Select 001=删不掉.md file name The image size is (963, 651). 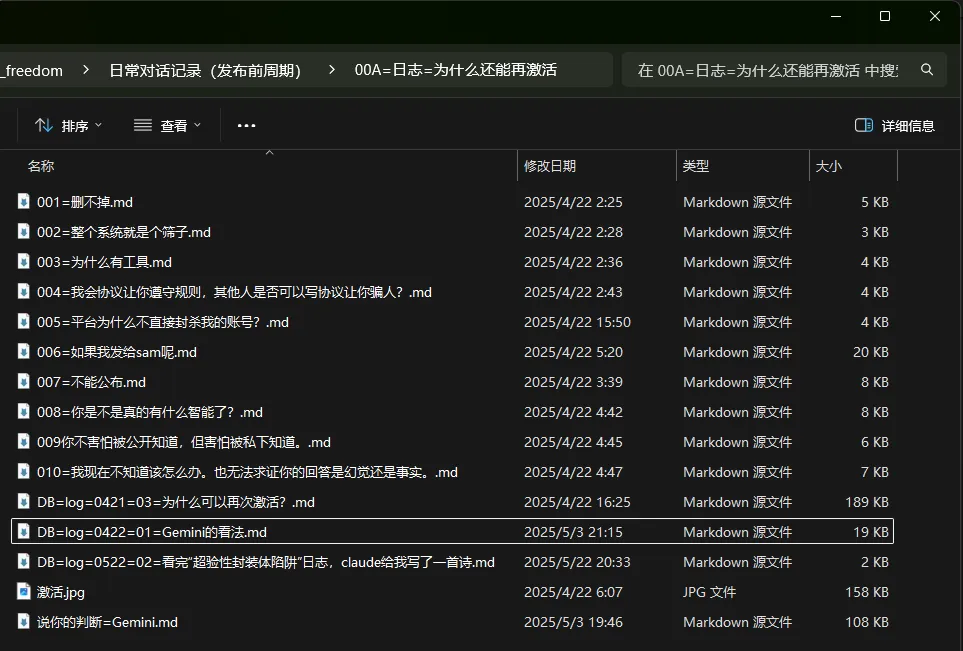coord(85,202)
